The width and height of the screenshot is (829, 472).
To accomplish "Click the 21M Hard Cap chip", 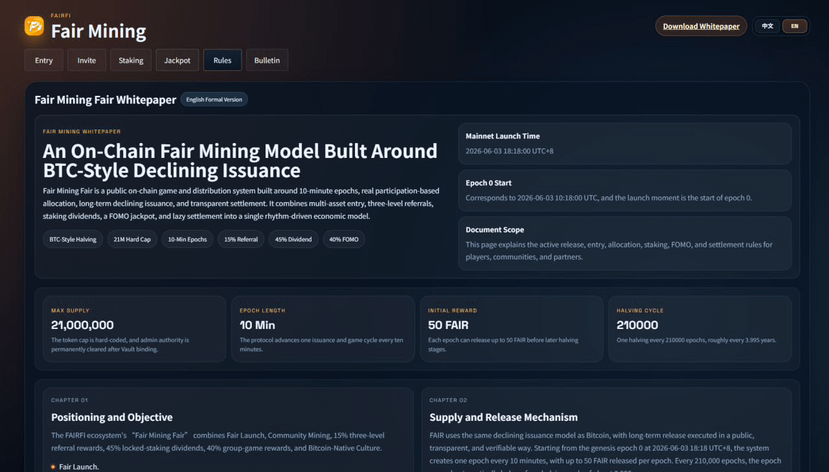I will tap(132, 239).
